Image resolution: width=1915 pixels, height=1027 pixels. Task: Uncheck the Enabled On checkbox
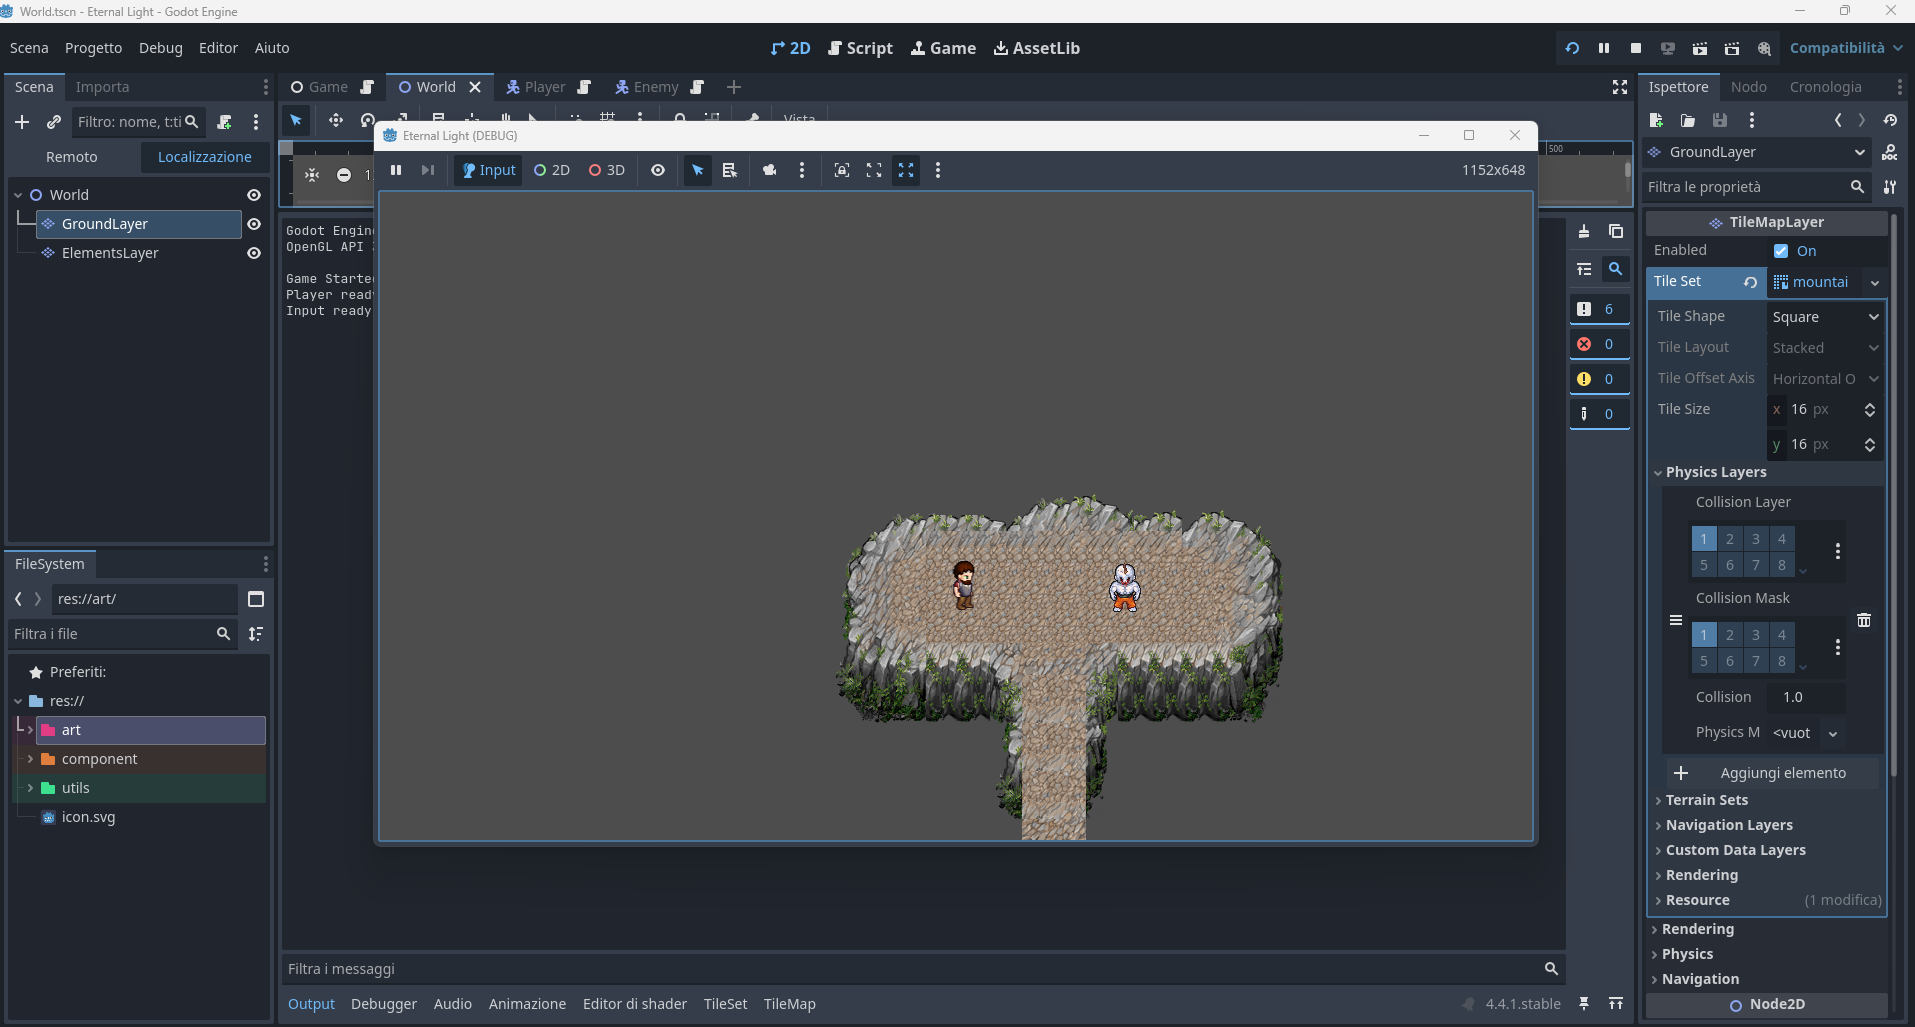pos(1781,251)
